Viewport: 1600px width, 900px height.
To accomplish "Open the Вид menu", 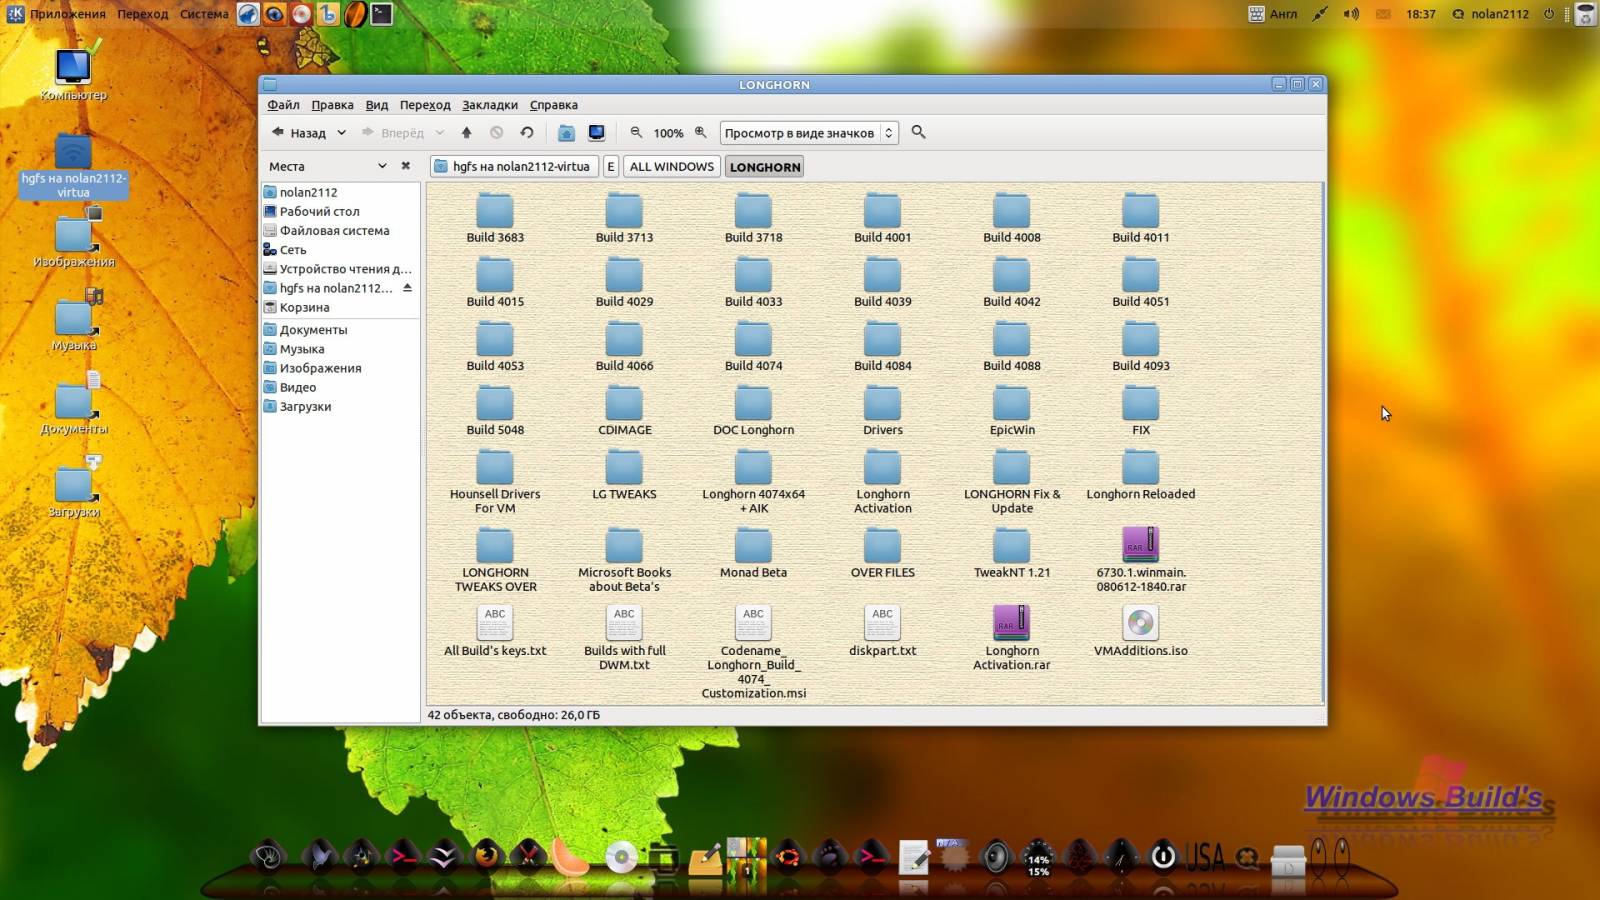I will point(377,105).
